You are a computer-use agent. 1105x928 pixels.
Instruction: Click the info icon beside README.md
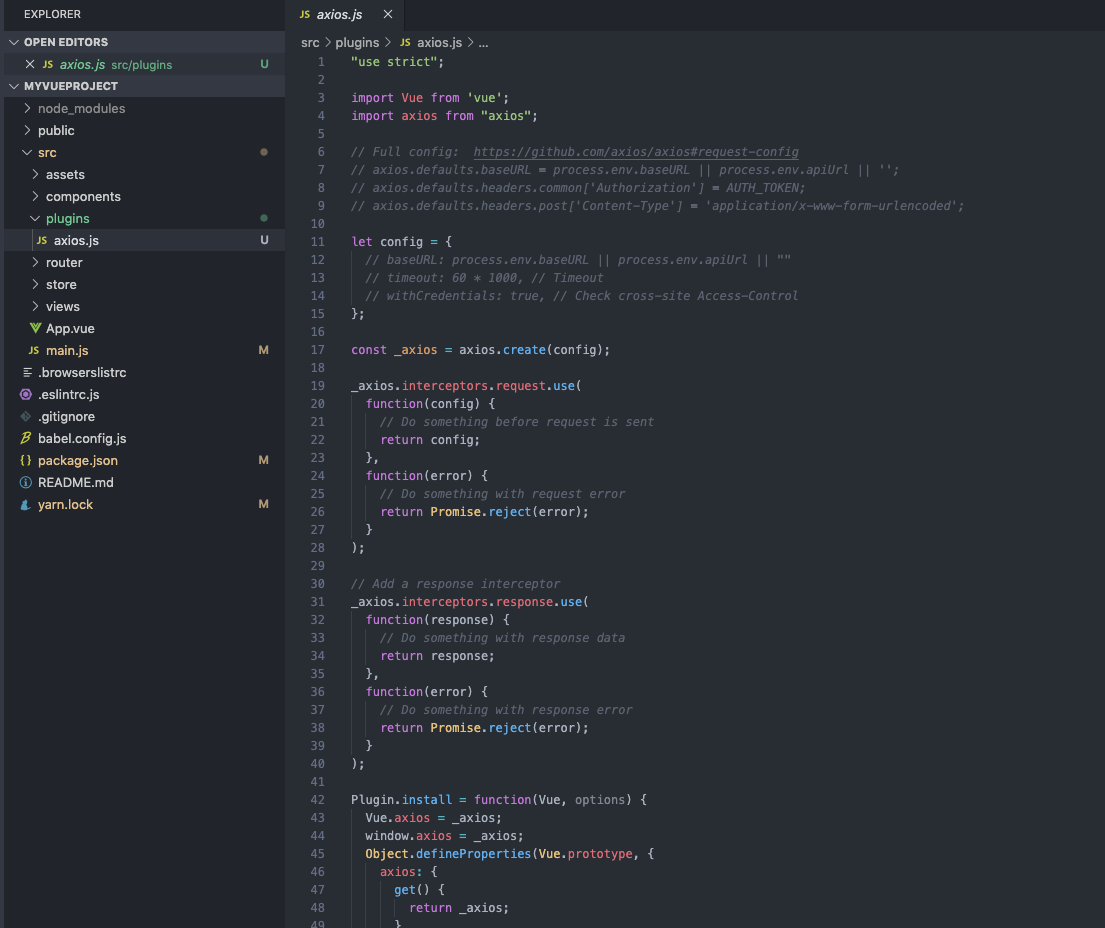coord(26,483)
